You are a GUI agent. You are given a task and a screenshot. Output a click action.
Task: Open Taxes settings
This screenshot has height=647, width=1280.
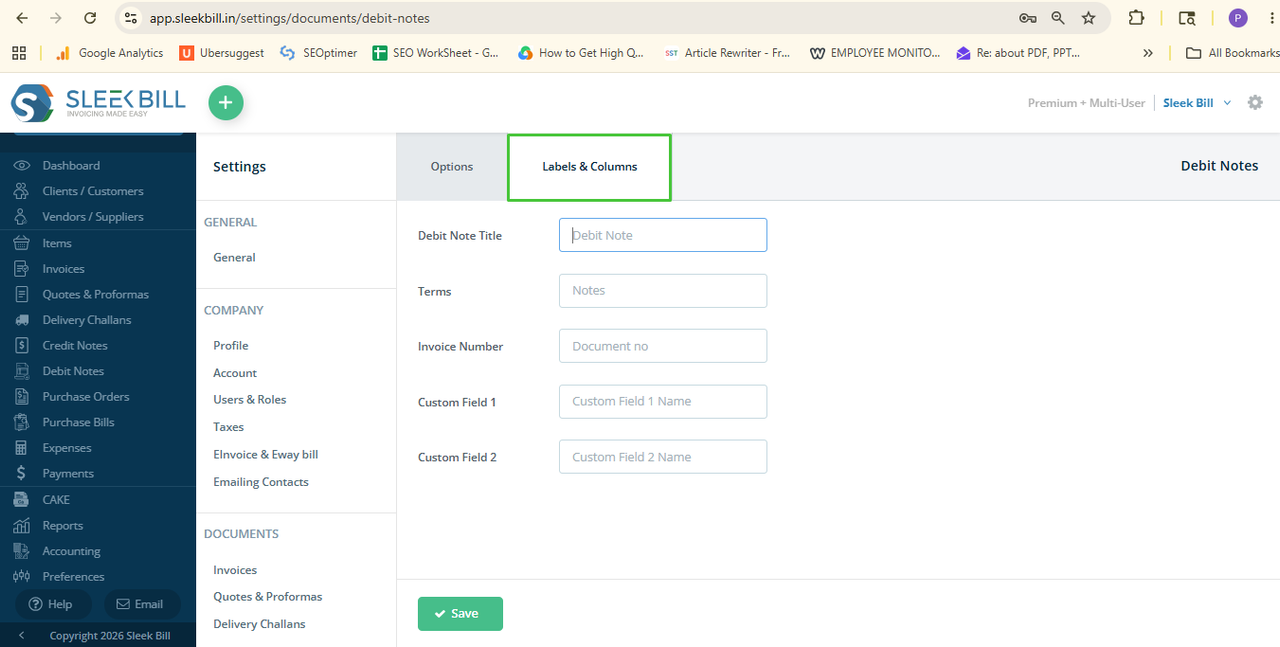pyautogui.click(x=229, y=427)
